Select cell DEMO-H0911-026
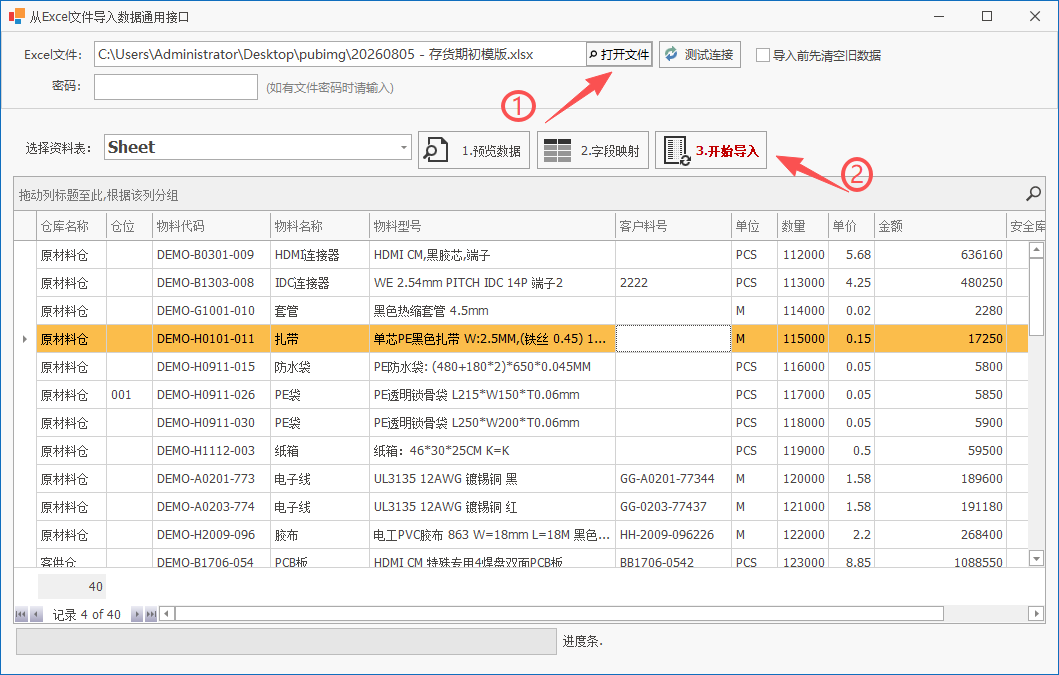 211,395
